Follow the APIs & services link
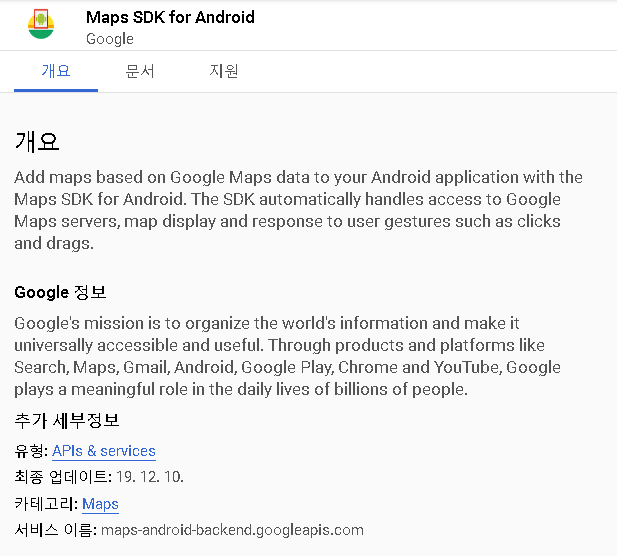Image resolution: width=617 pixels, height=556 pixels. pyautogui.click(x=104, y=451)
